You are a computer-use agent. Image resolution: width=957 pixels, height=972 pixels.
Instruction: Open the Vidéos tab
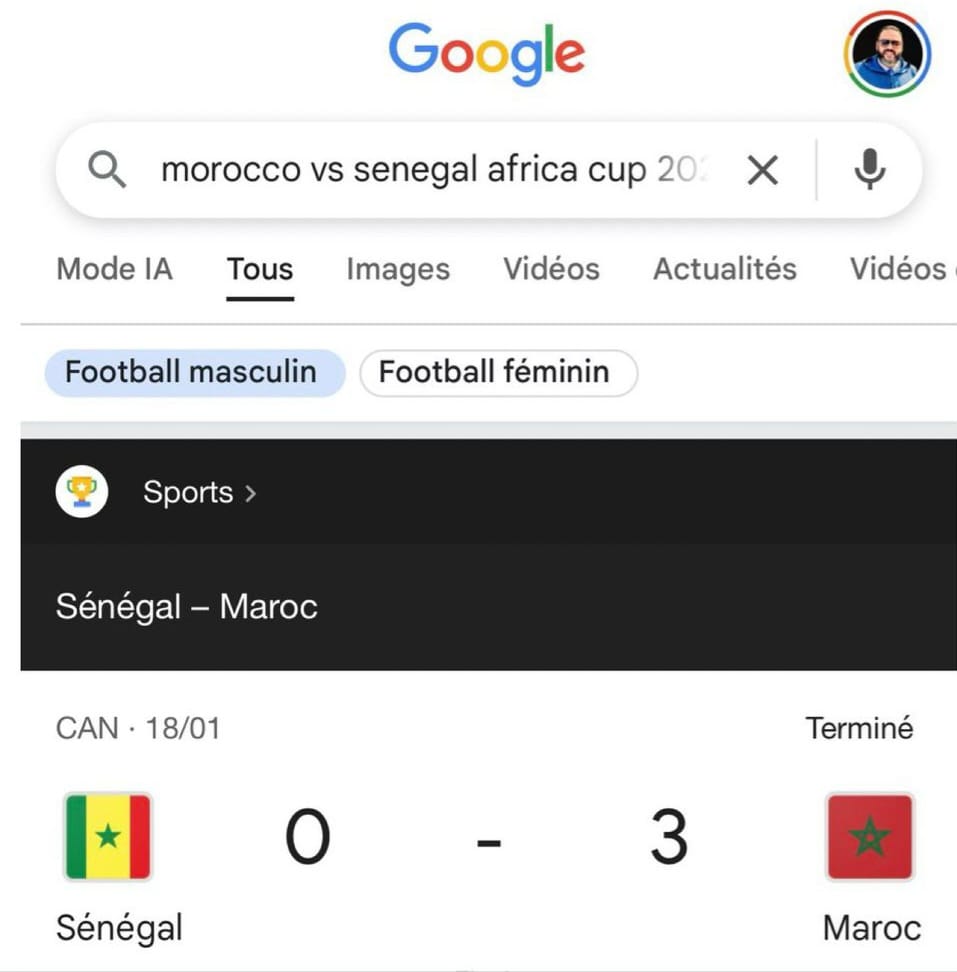pos(551,269)
